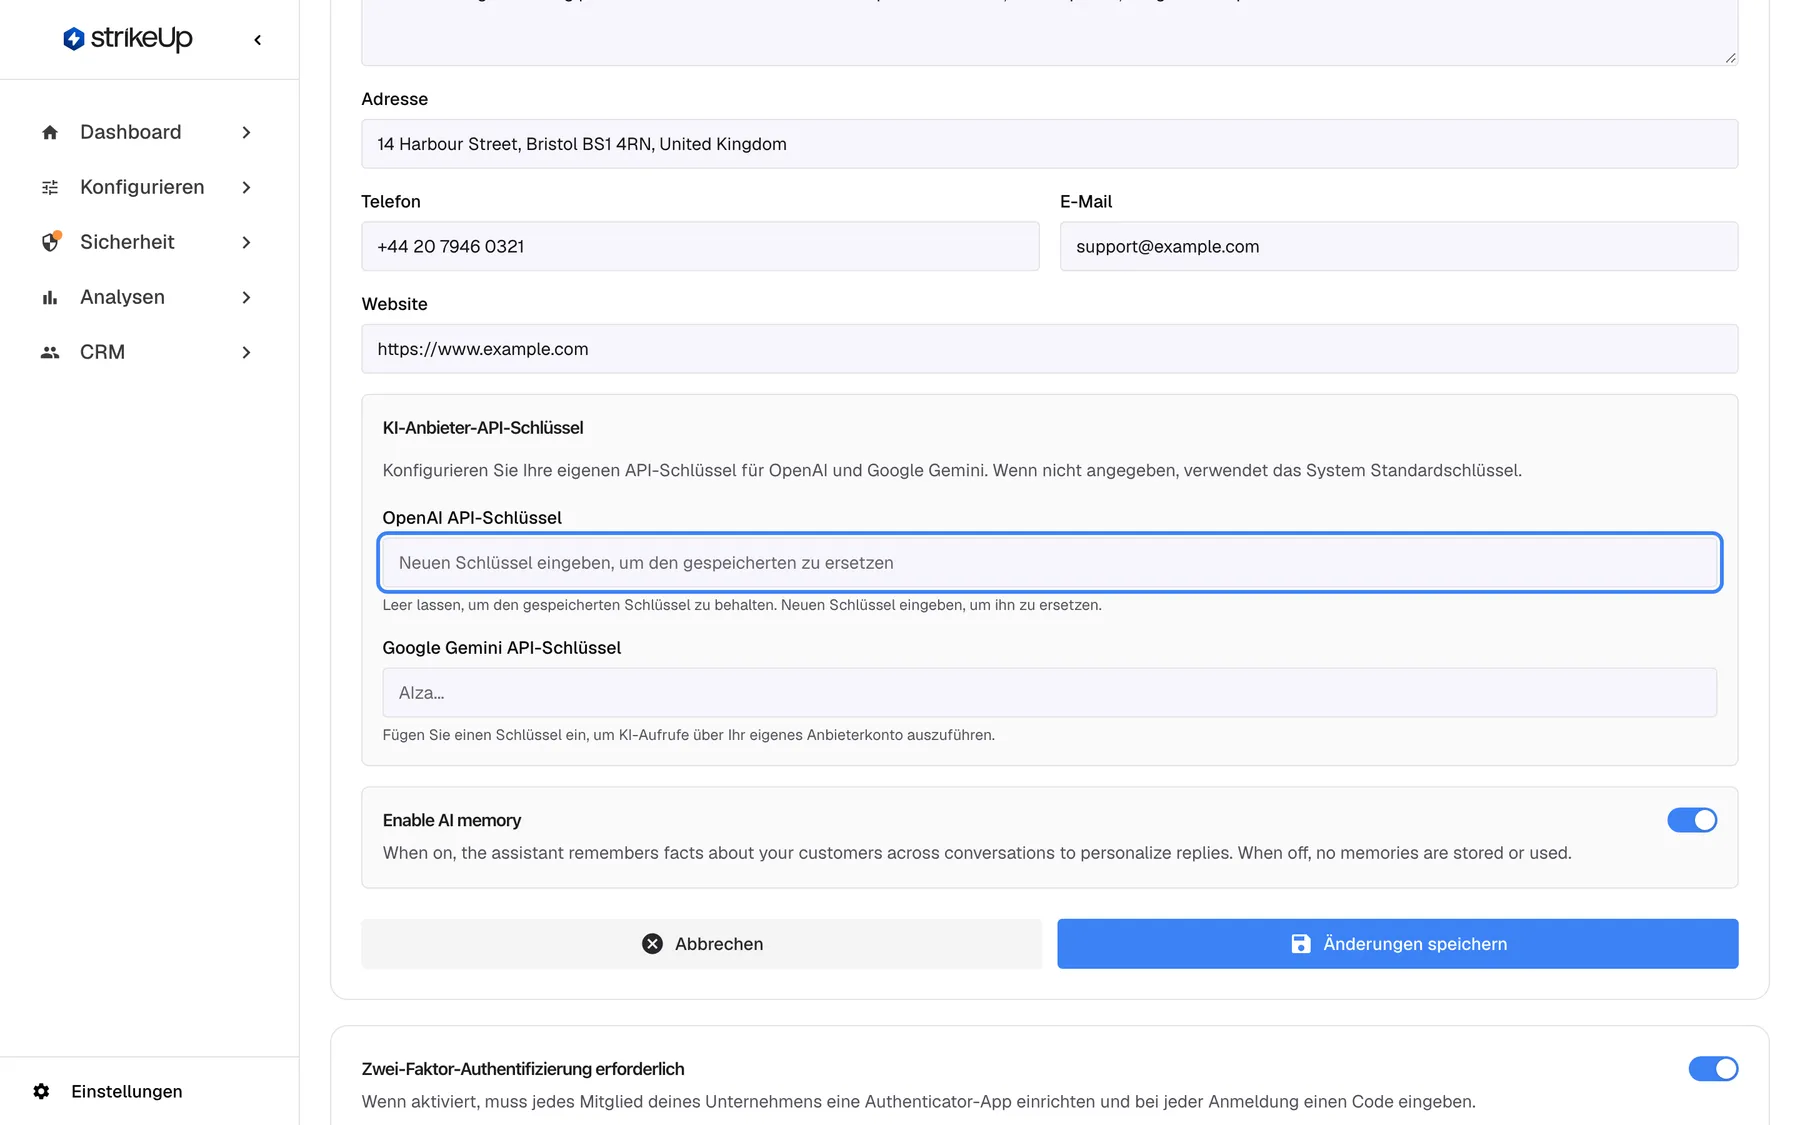Click the Einstellungen gear icon

41,1091
